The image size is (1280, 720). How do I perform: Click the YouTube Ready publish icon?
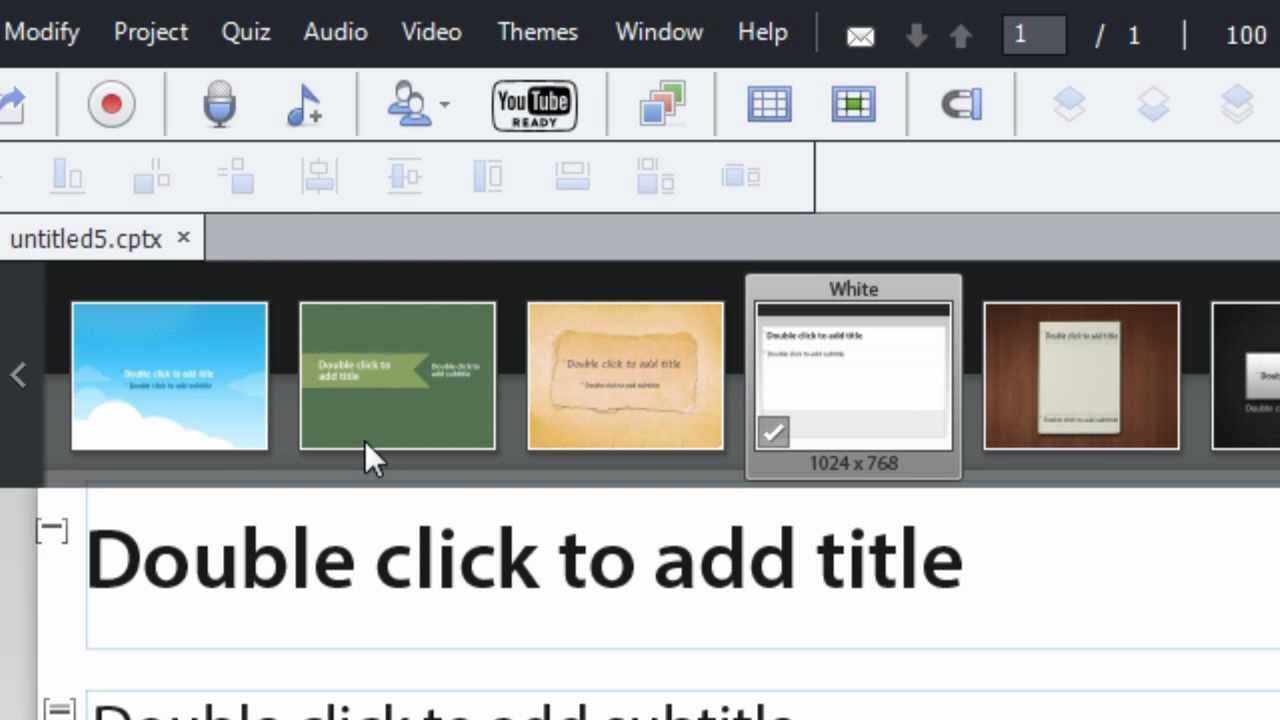pos(534,106)
